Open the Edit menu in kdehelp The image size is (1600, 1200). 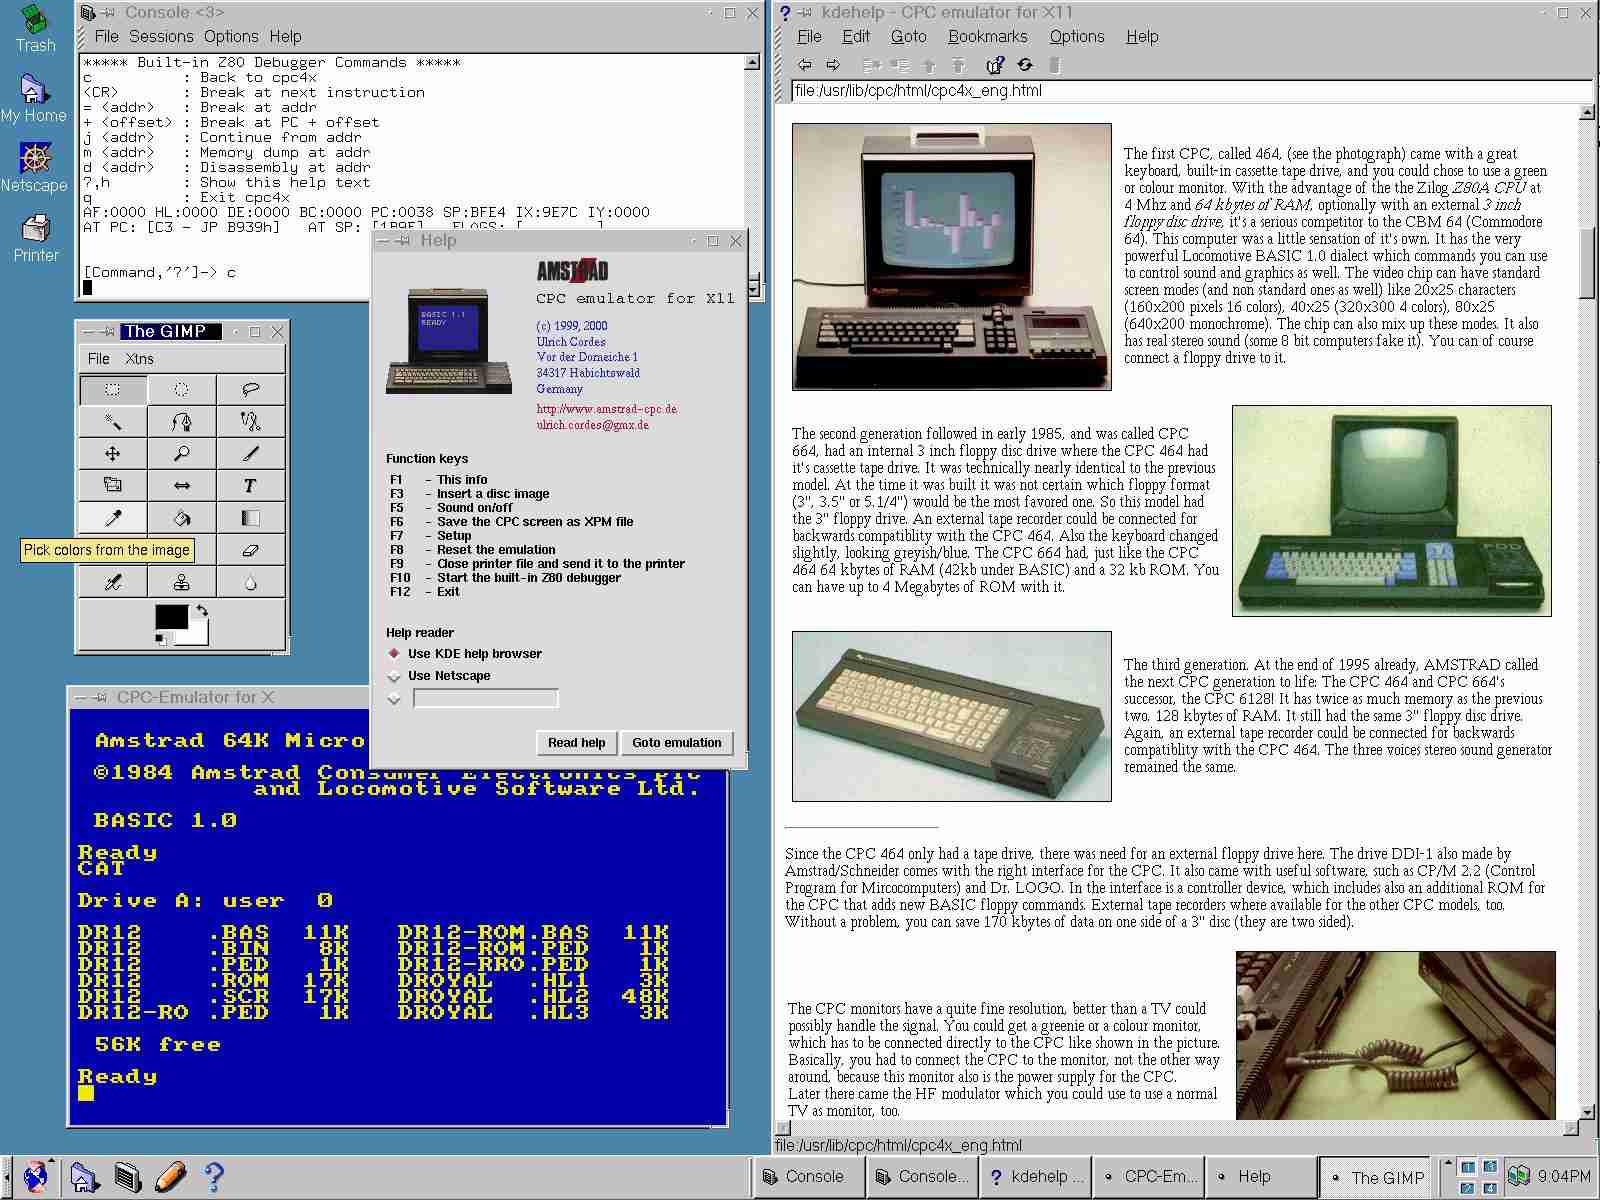point(855,36)
